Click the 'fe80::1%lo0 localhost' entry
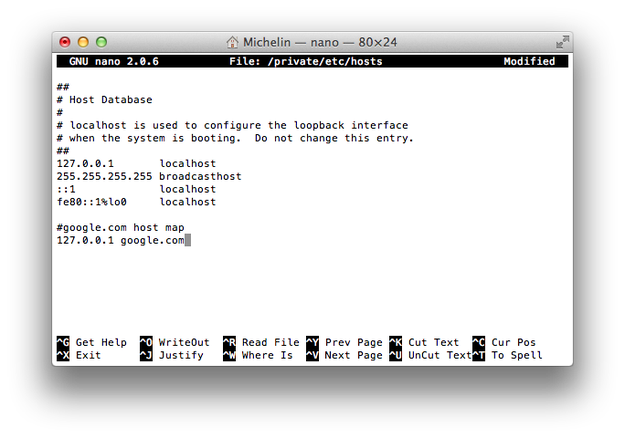625x438 pixels. click(136, 202)
